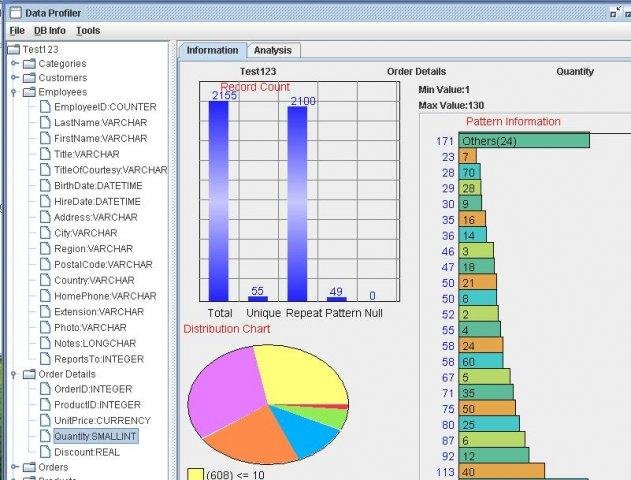The height and width of the screenshot is (480, 631).
Task: Collapse the Employees tree node
Action: (x=14, y=93)
